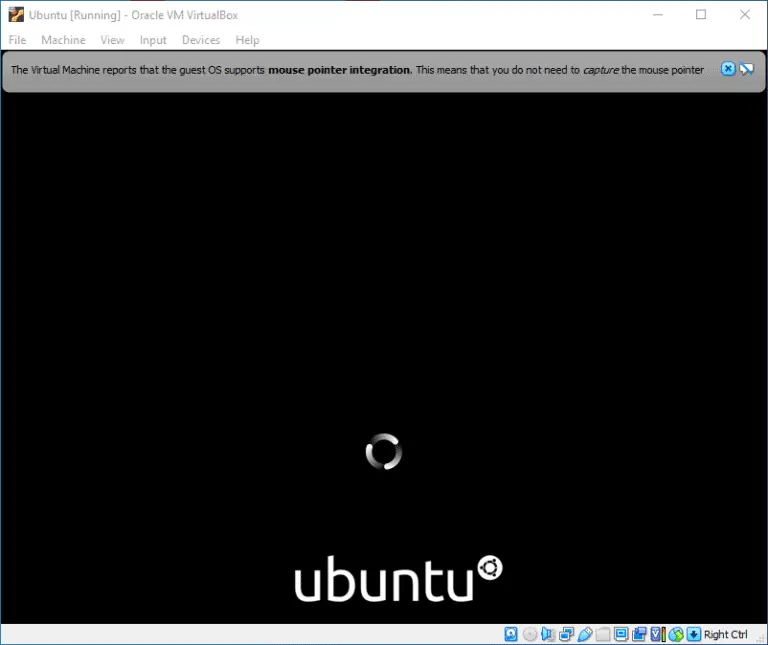This screenshot has width=768, height=645.
Task: Click the boot loading spinner
Action: [x=384, y=451]
